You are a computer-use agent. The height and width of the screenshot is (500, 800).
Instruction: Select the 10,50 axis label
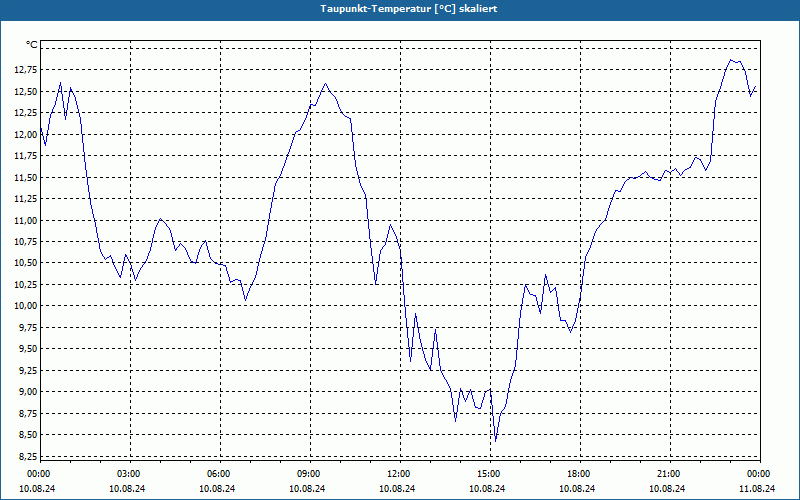point(26,263)
